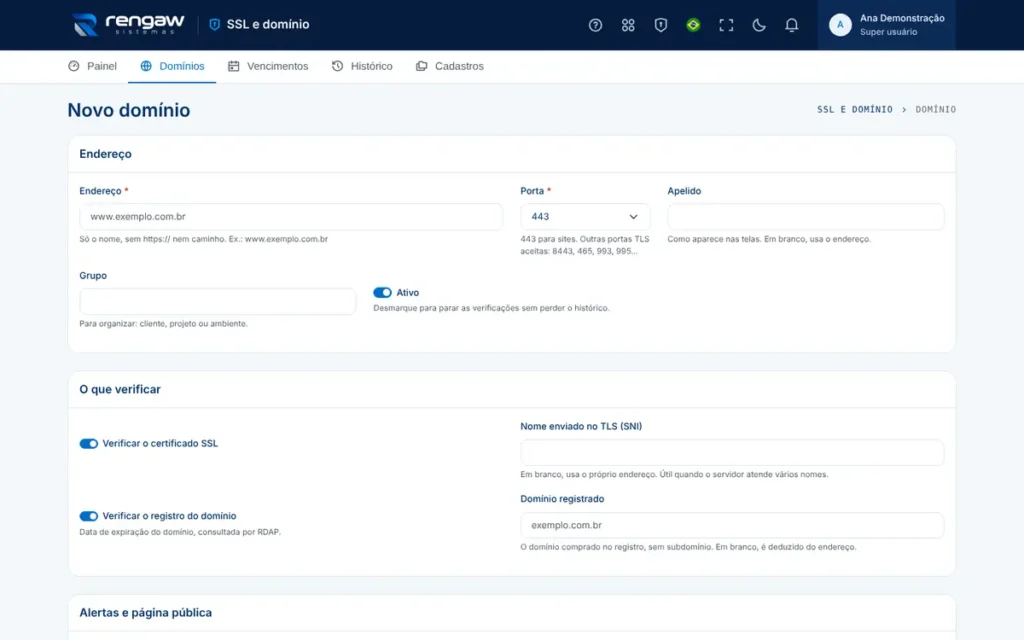Image resolution: width=1024 pixels, height=640 pixels.
Task: Click the shield icon in top bar
Action: (x=660, y=25)
